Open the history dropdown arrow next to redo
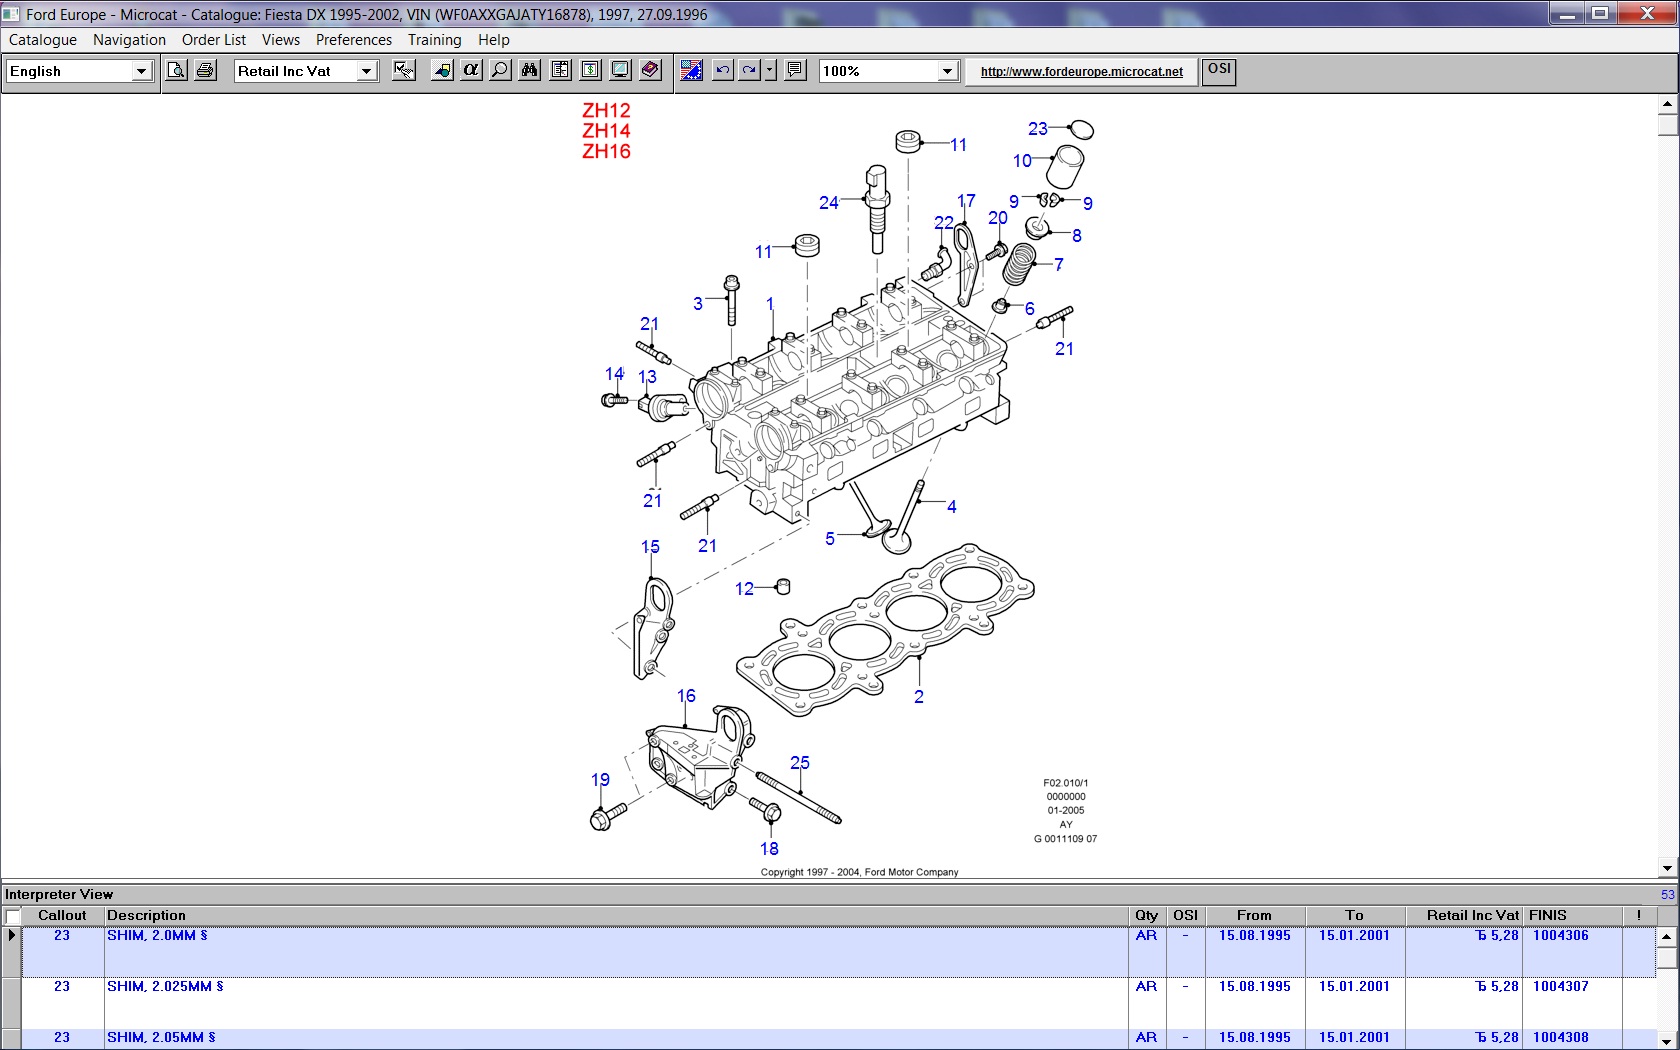The width and height of the screenshot is (1680, 1050). 770,70
